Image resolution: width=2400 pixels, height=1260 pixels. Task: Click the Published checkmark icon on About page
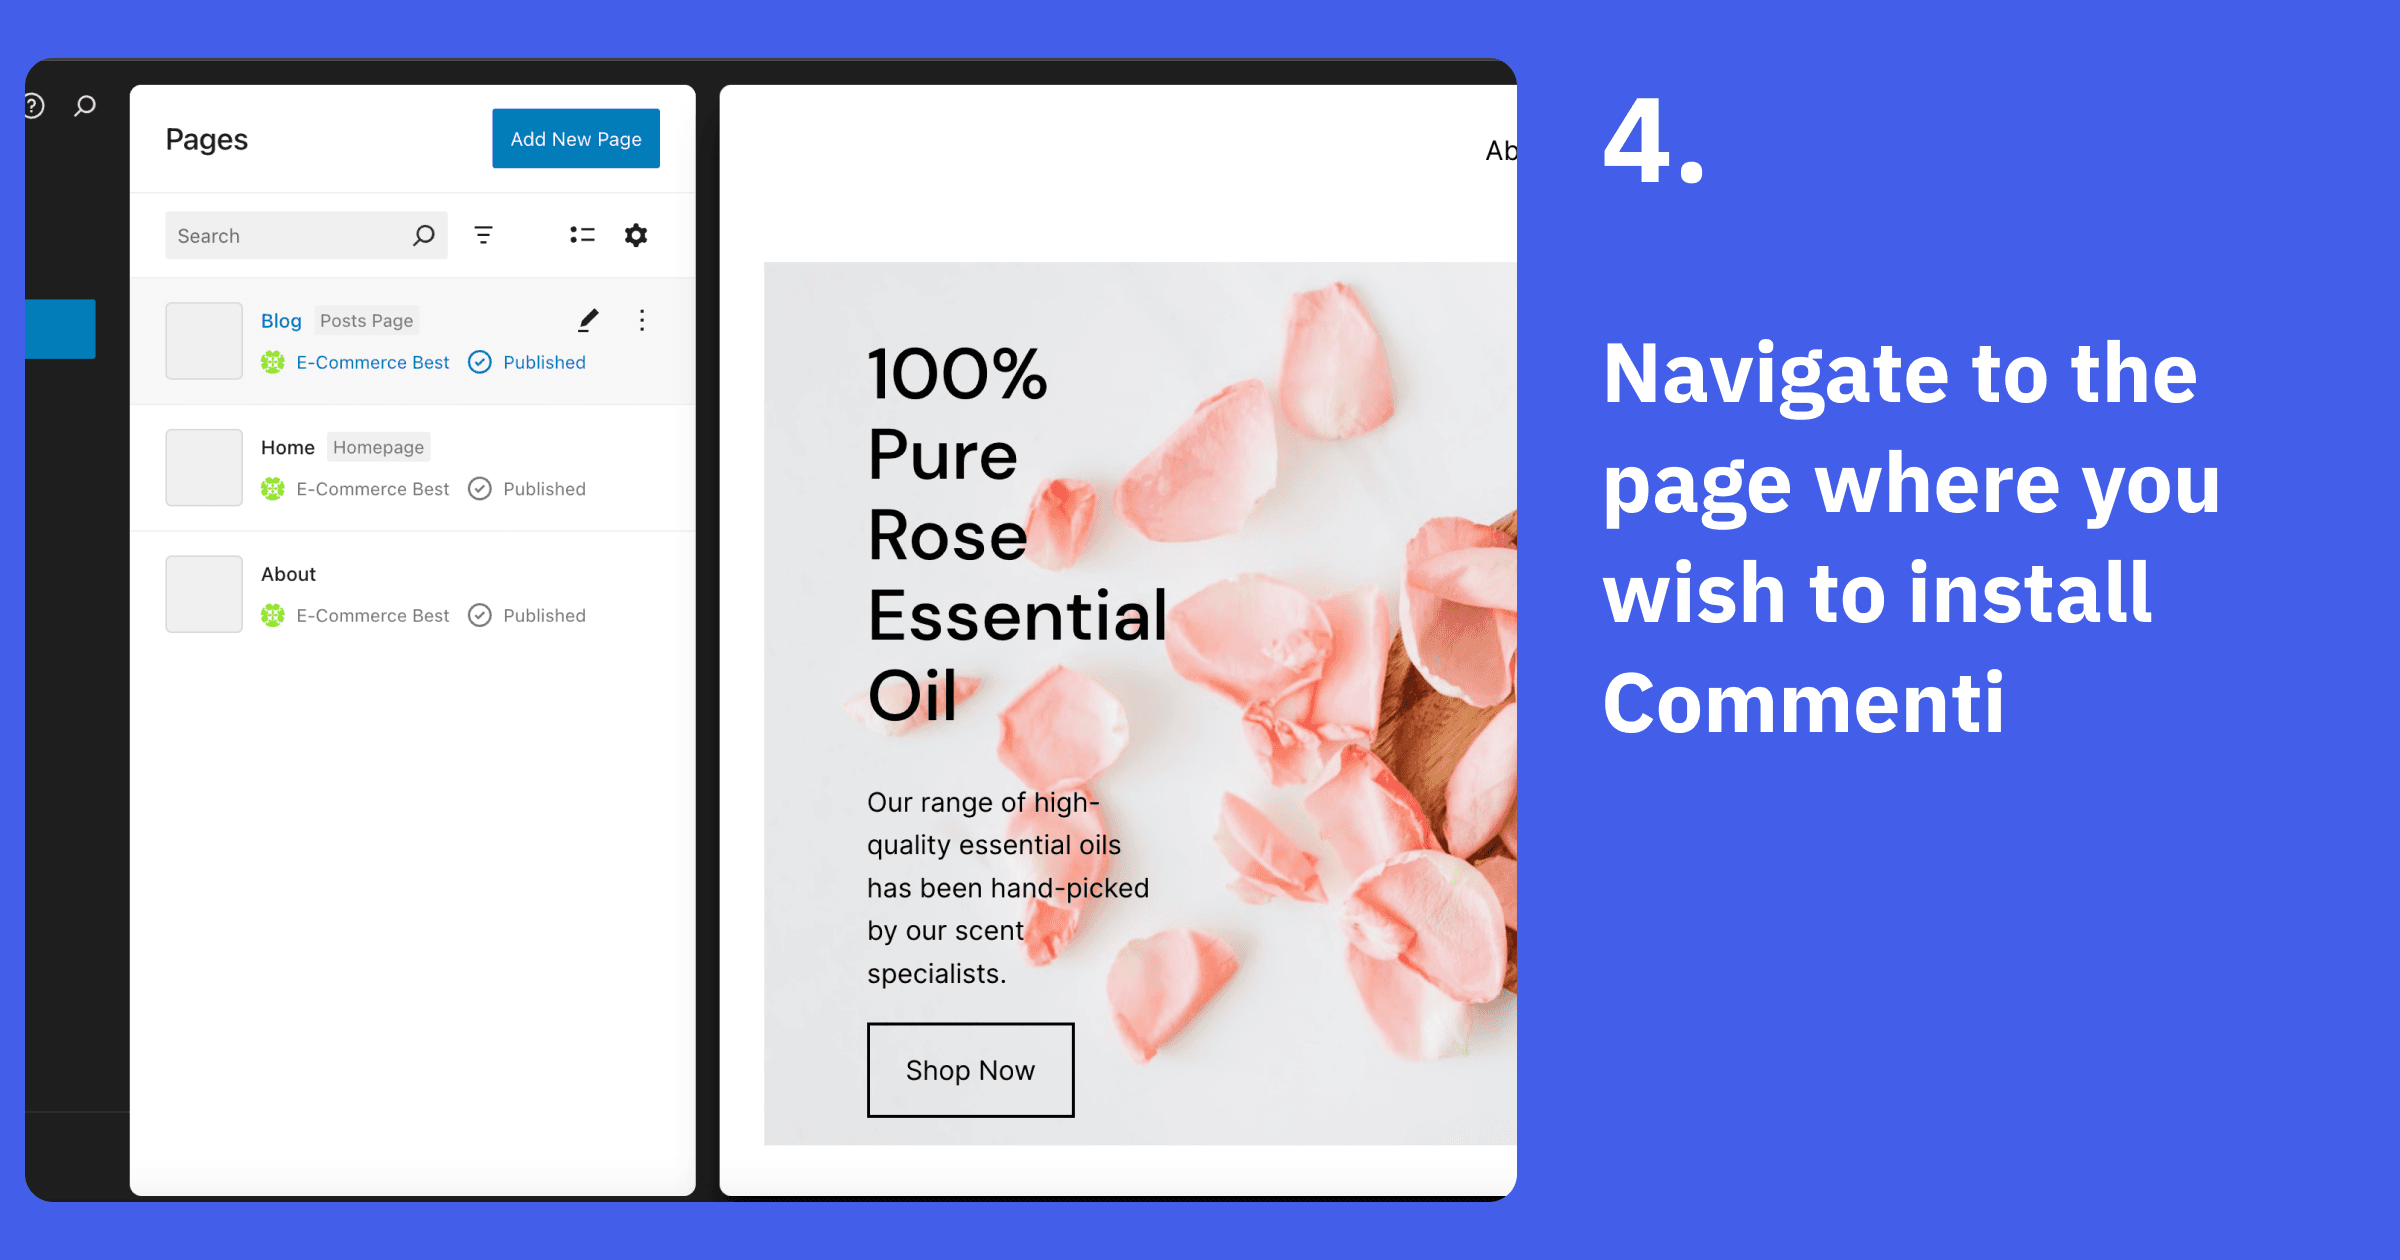(x=481, y=614)
